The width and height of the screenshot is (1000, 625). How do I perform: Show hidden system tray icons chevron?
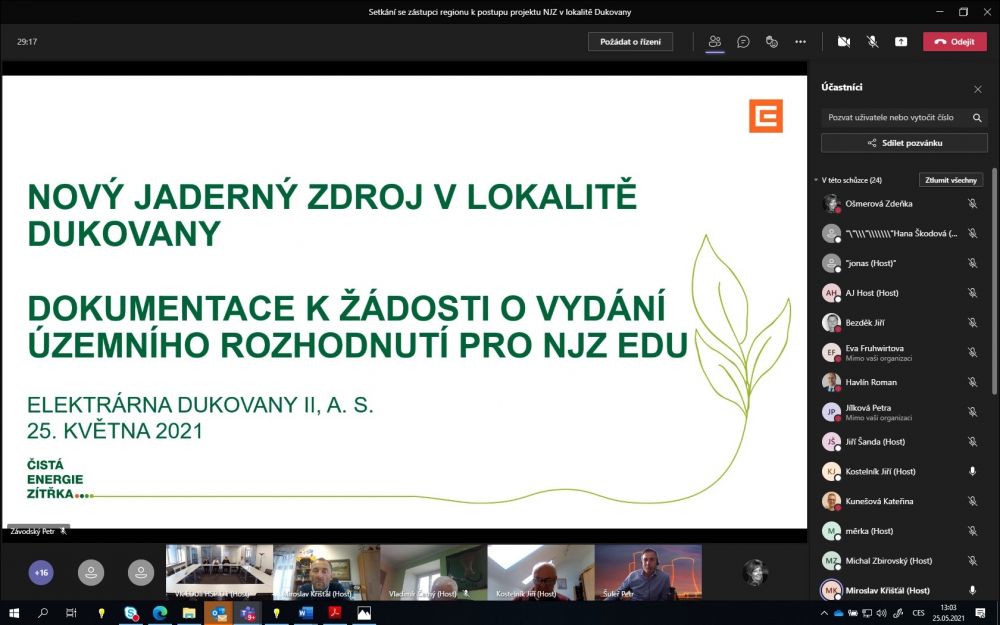[824, 613]
